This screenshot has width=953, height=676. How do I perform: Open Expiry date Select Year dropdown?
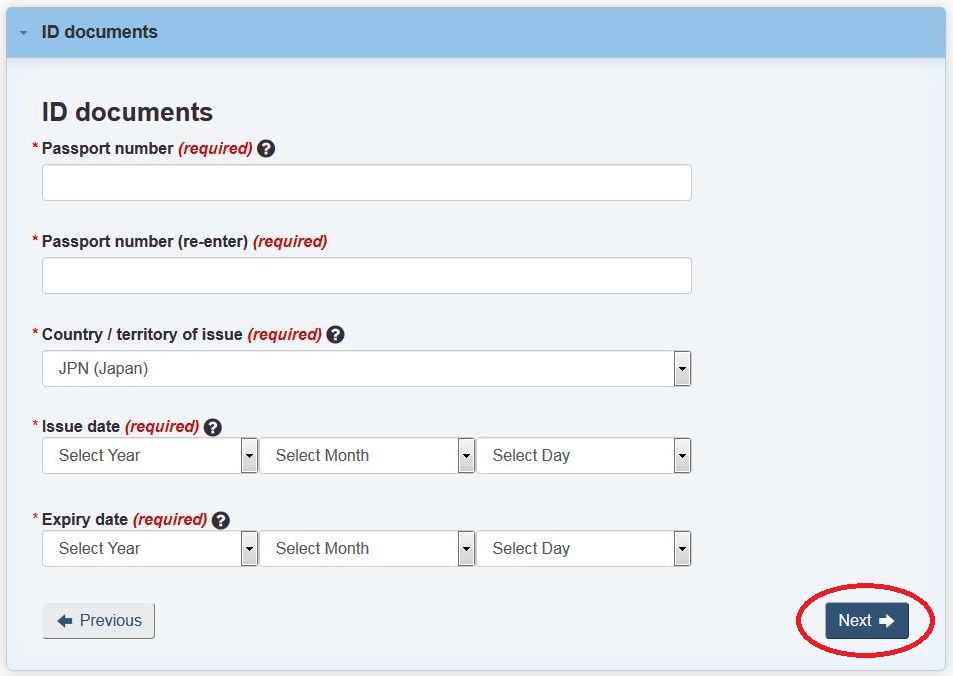[x=150, y=548]
